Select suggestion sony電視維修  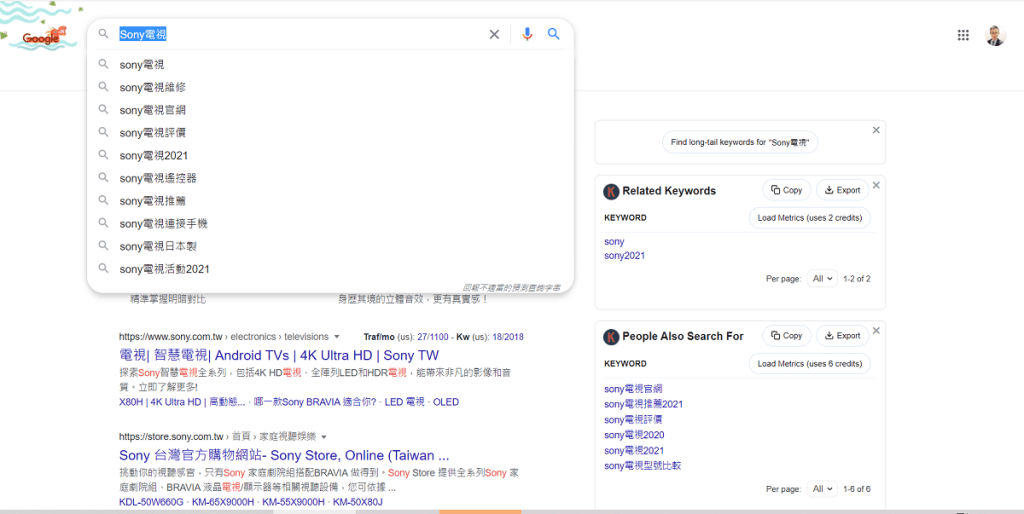click(x=330, y=87)
